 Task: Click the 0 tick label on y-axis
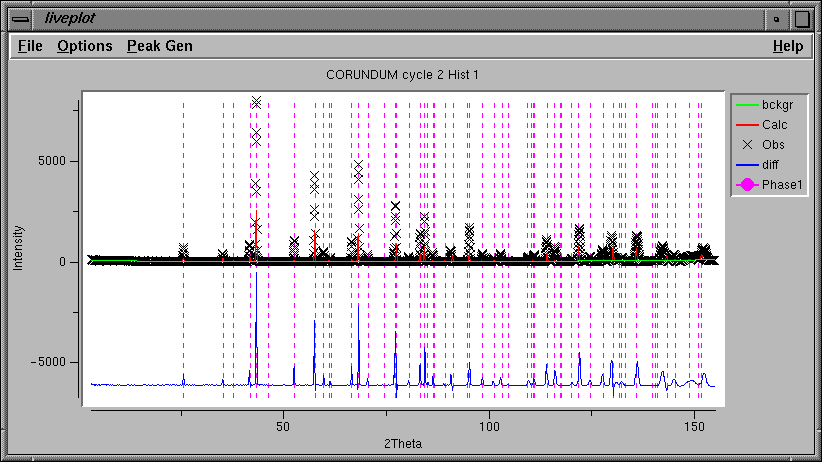62,262
